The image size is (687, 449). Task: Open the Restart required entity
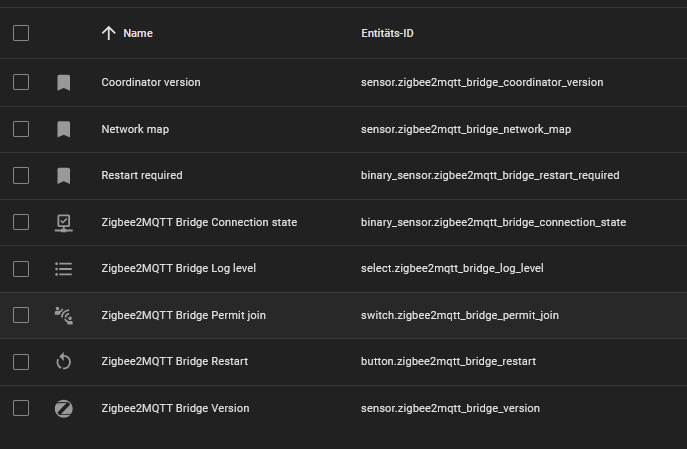(142, 175)
